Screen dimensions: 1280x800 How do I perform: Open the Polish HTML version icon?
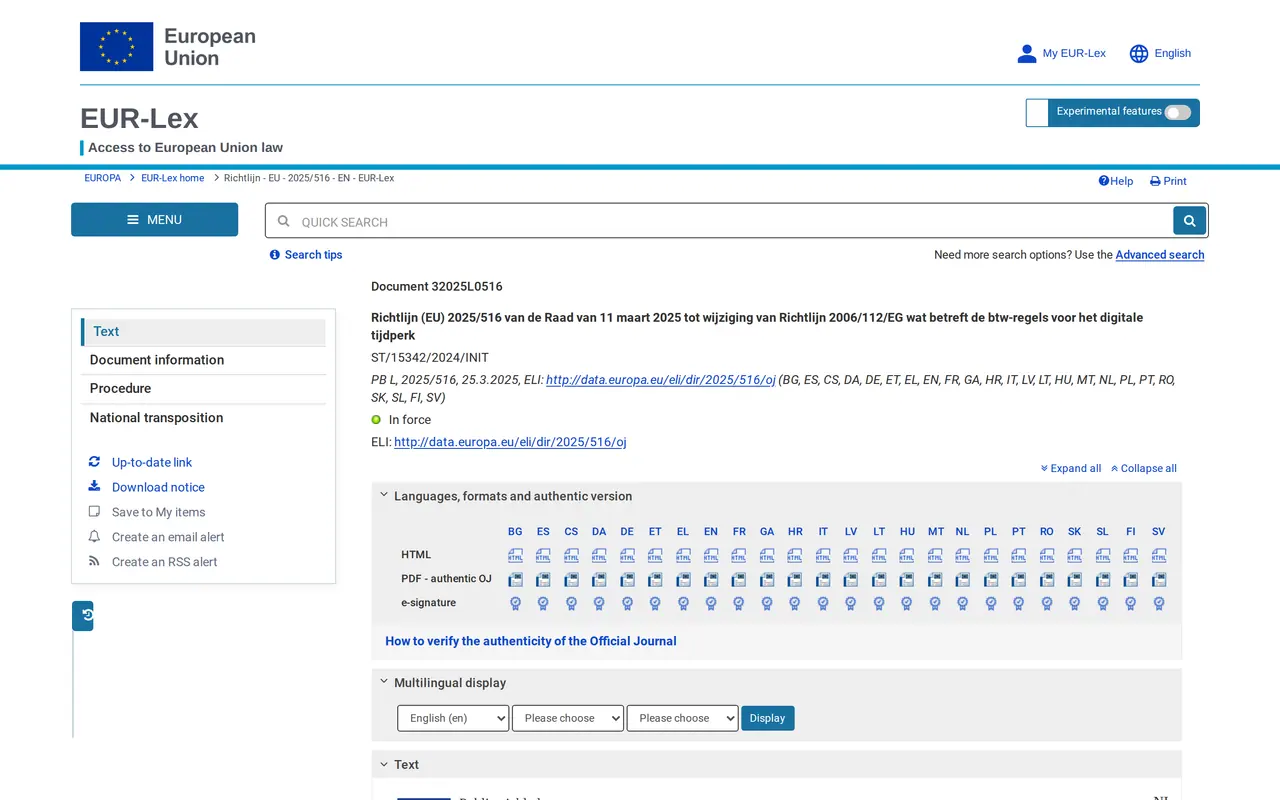[x=990, y=555]
